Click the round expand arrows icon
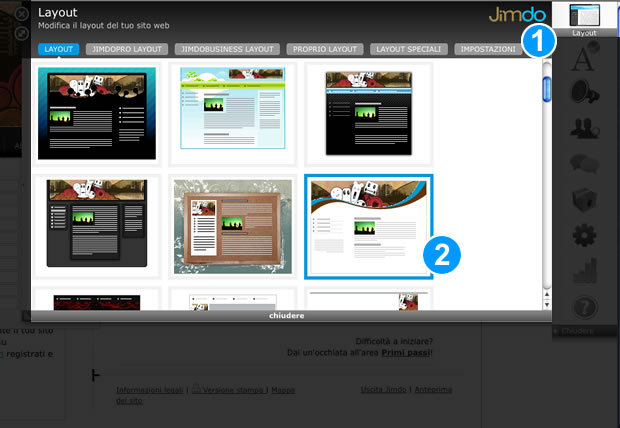 [x=21, y=33]
